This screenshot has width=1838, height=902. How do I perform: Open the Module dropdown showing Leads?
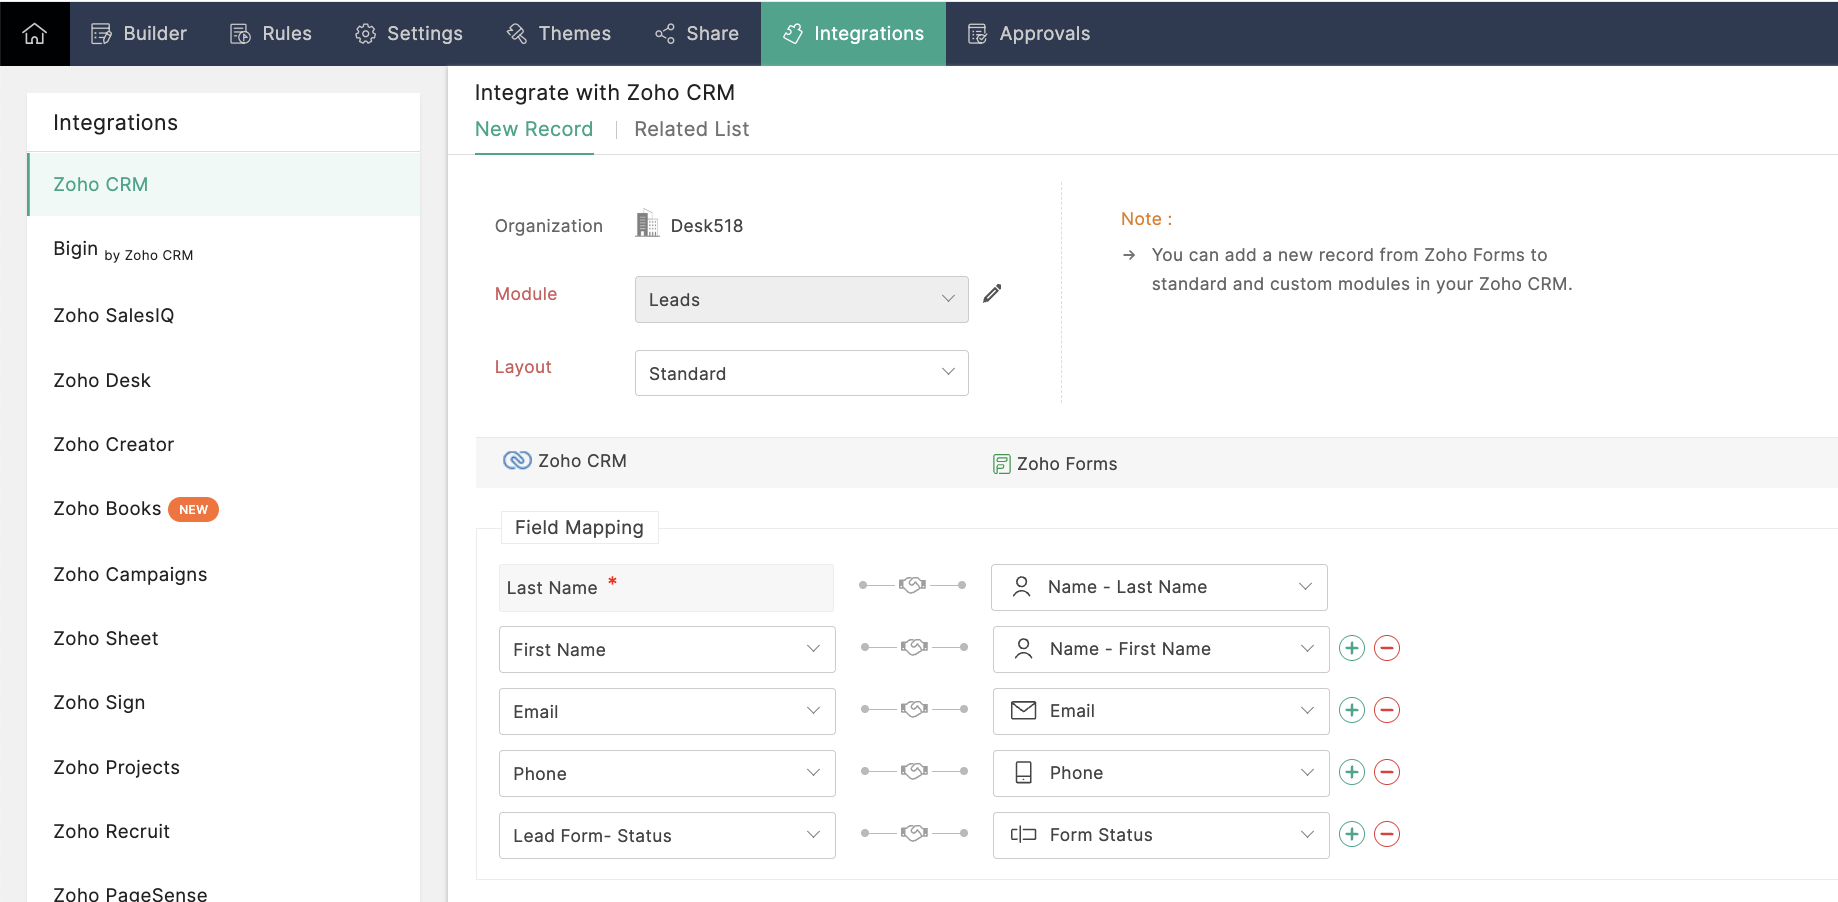click(x=801, y=299)
